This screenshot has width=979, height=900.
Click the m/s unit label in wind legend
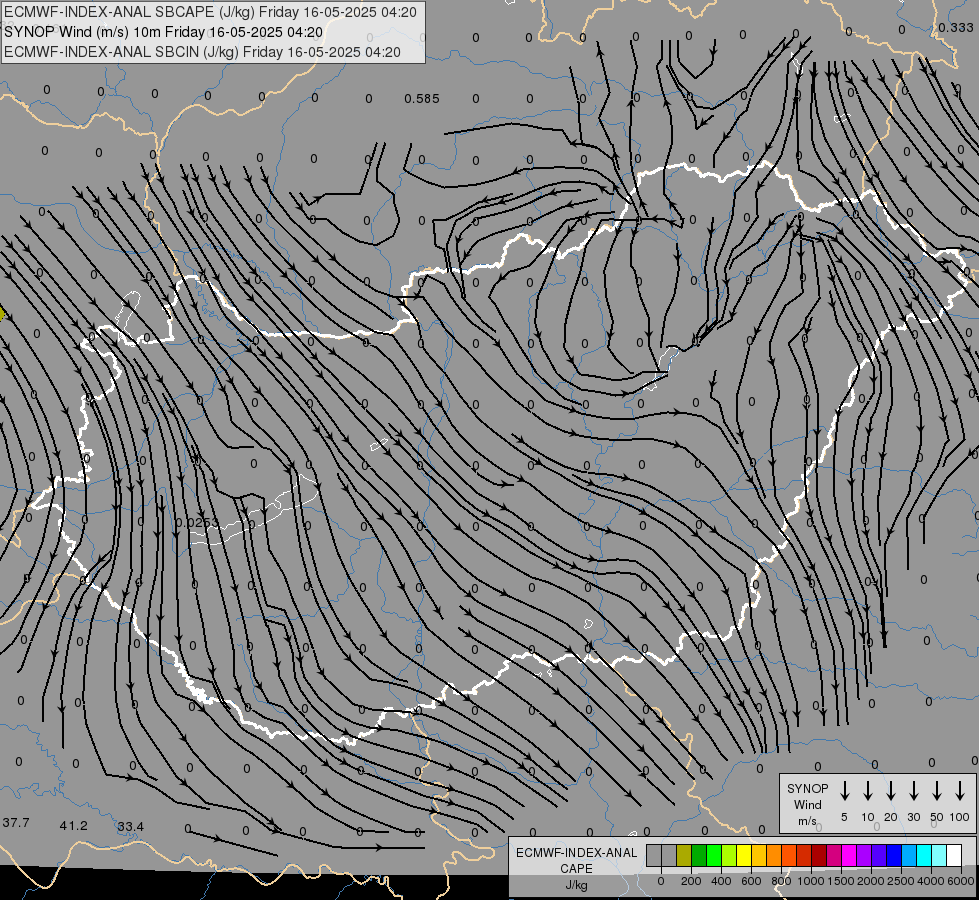(x=807, y=821)
